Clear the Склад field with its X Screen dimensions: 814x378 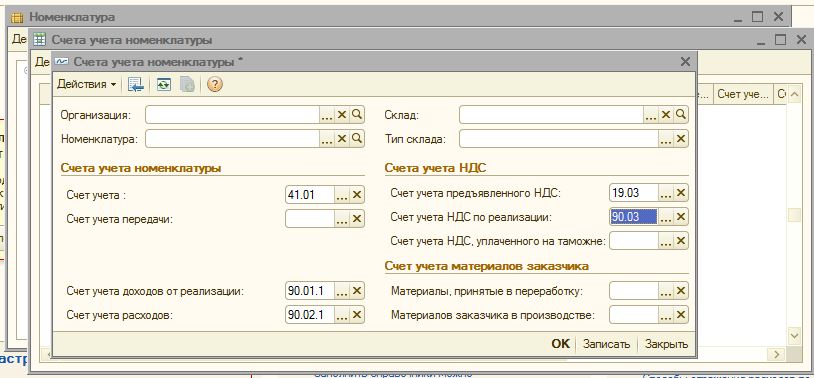[666, 115]
